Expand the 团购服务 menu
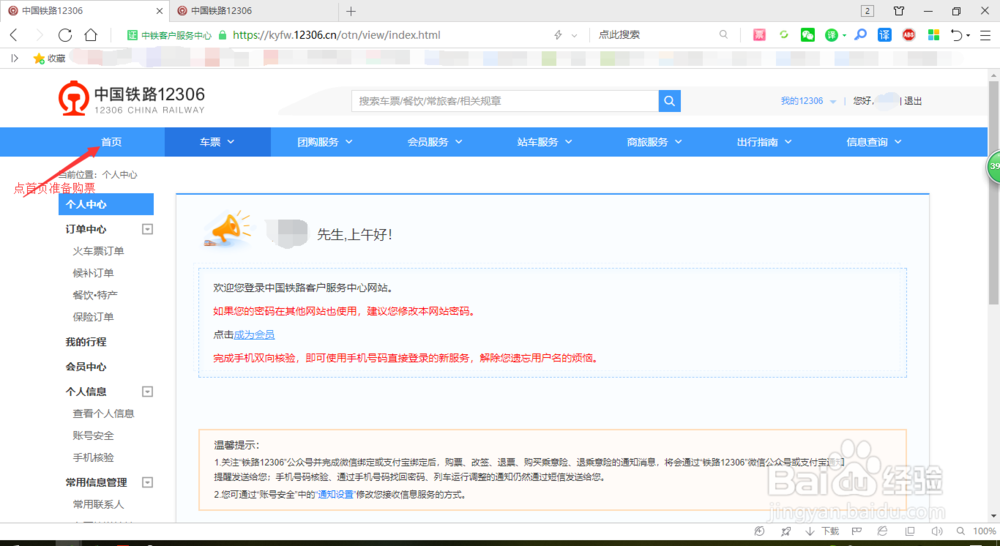The image size is (1000, 546). 325,142
